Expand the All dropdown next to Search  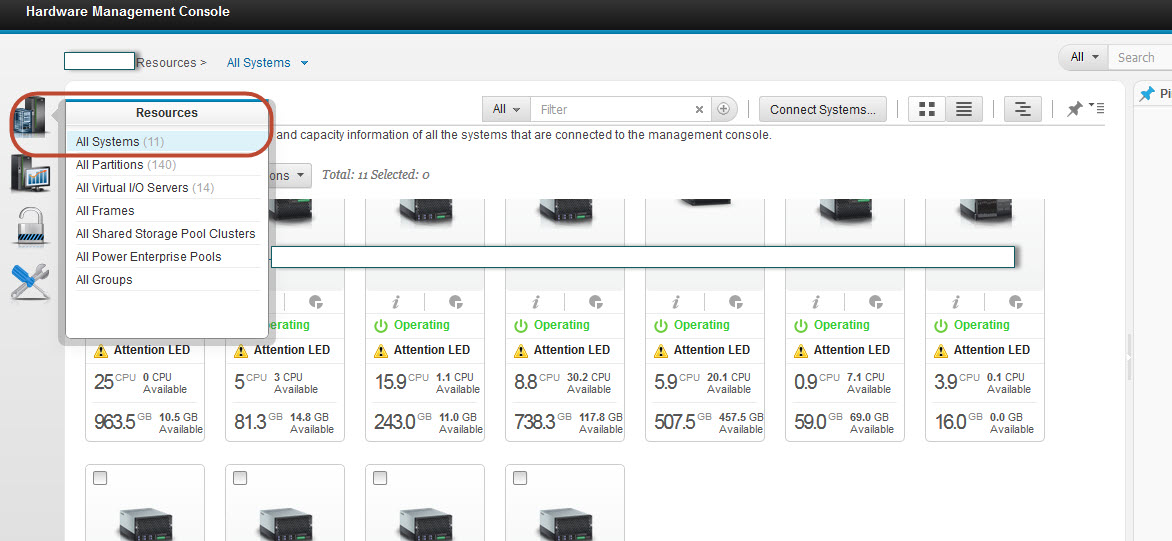coord(1083,57)
